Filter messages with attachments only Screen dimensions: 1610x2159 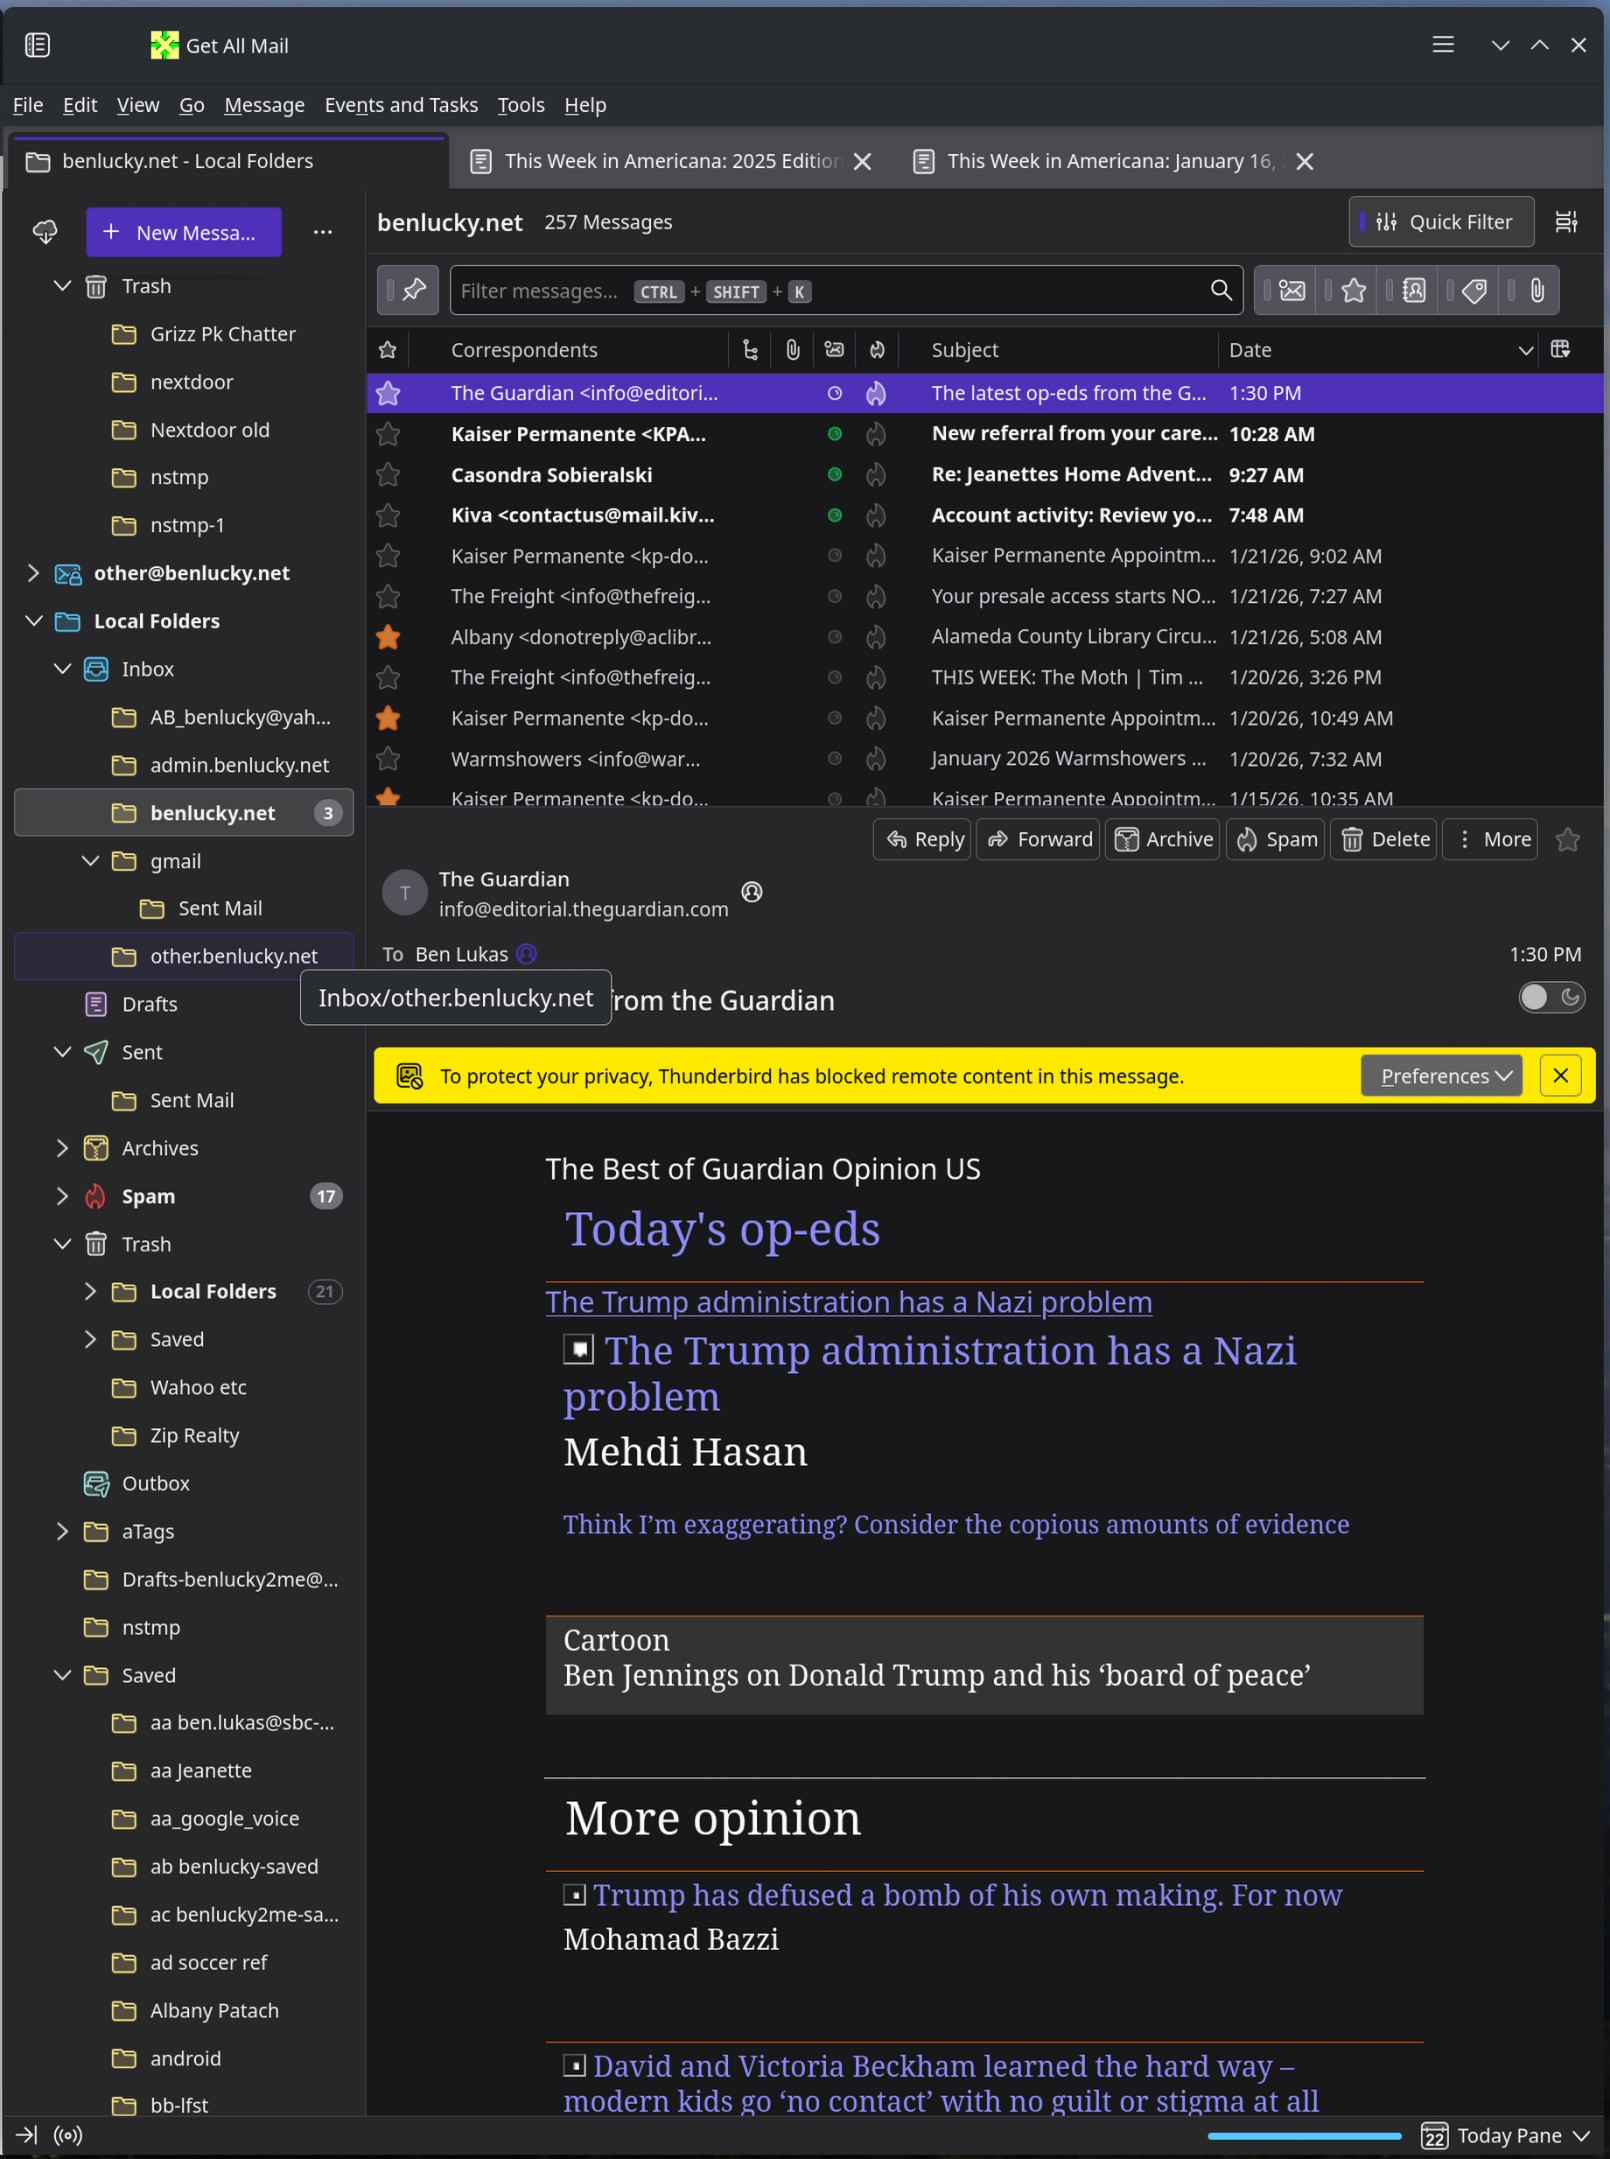(1537, 291)
